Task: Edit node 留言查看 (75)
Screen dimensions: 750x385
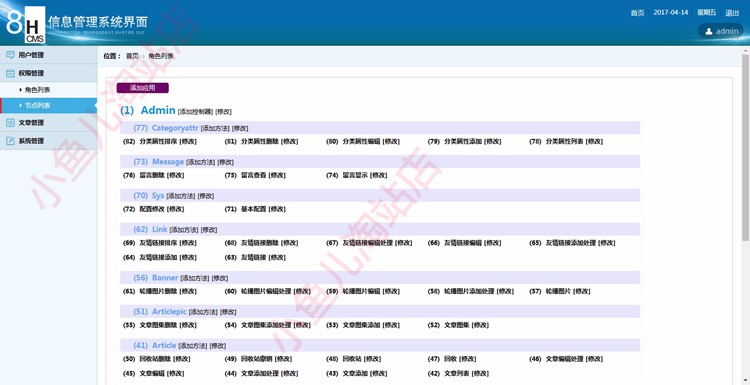Action: pos(277,176)
